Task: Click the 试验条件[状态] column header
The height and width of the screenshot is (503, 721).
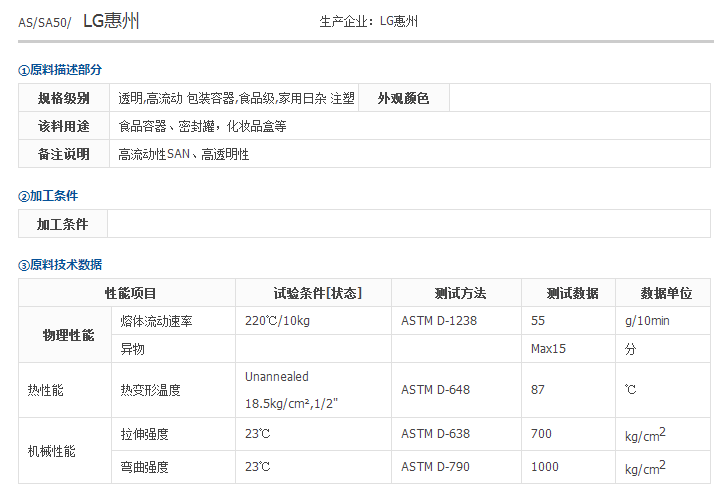Action: pos(314,293)
